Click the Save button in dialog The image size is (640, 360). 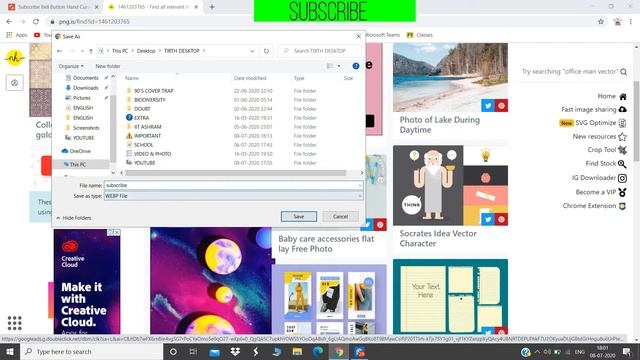298,216
